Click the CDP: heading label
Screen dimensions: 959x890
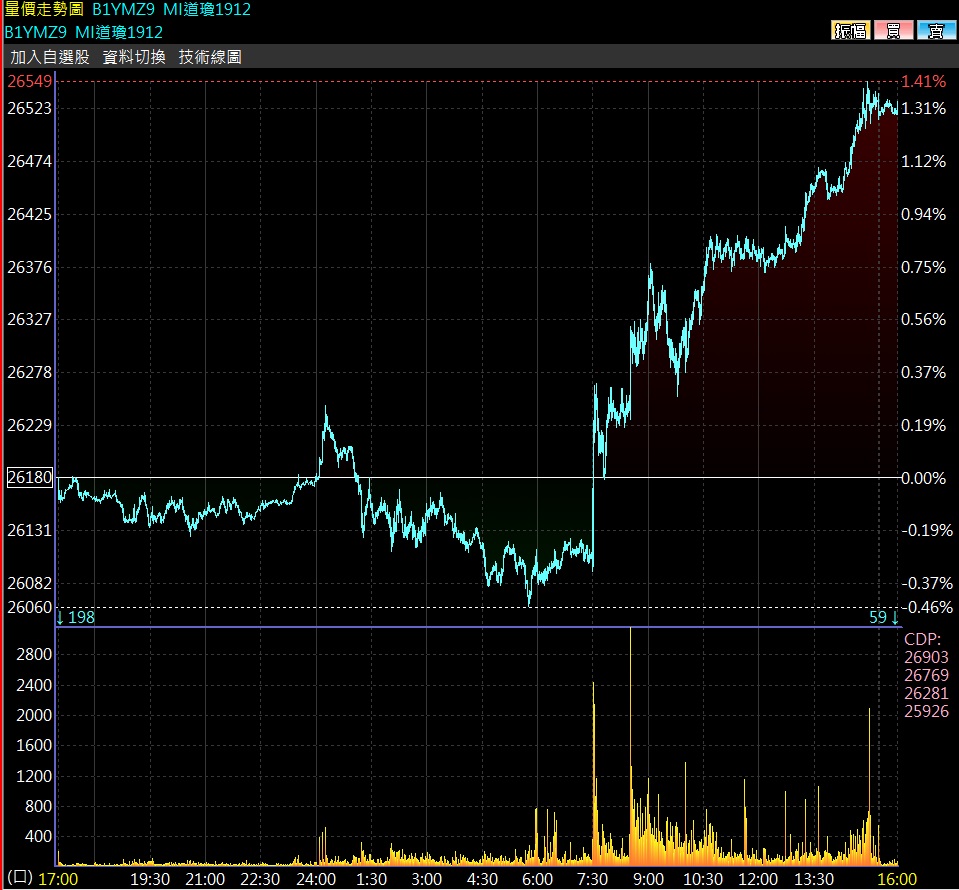pos(922,639)
